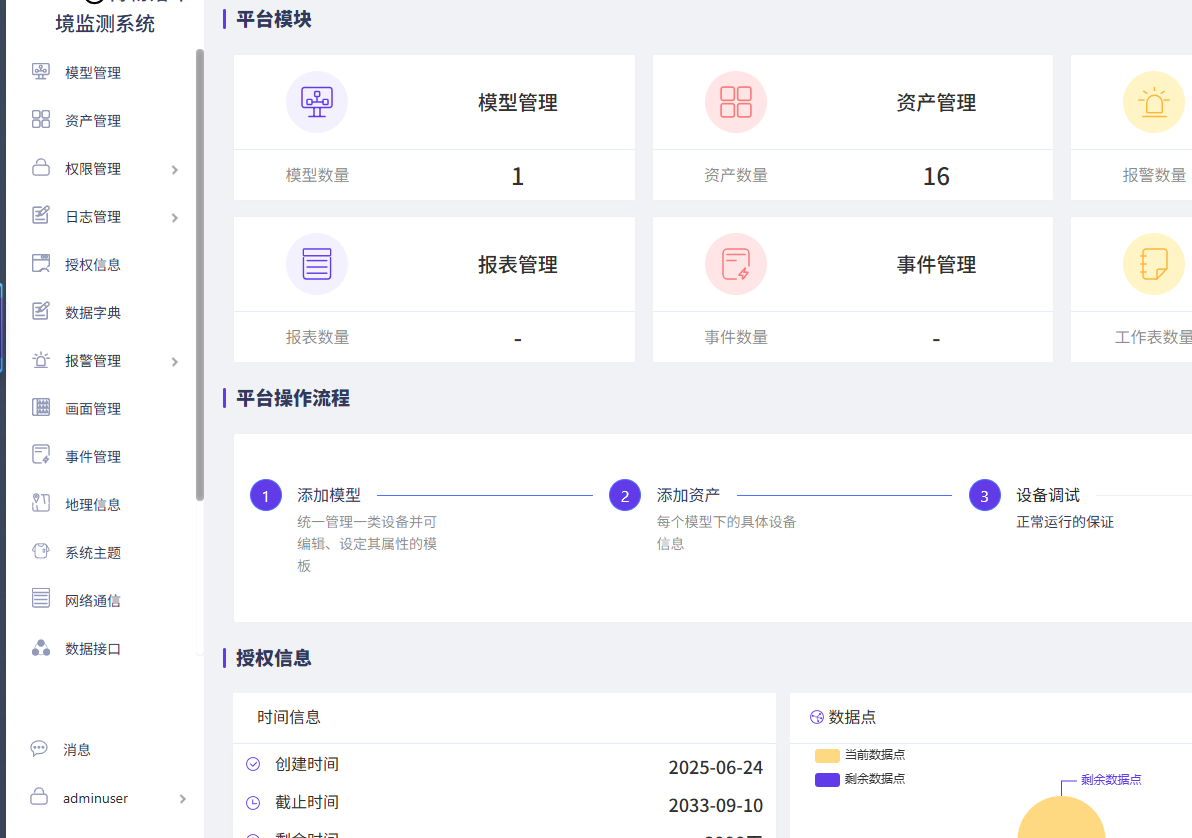Click the sidebar vertical scrollbar
Screen dimensions: 1192x838
[200, 275]
